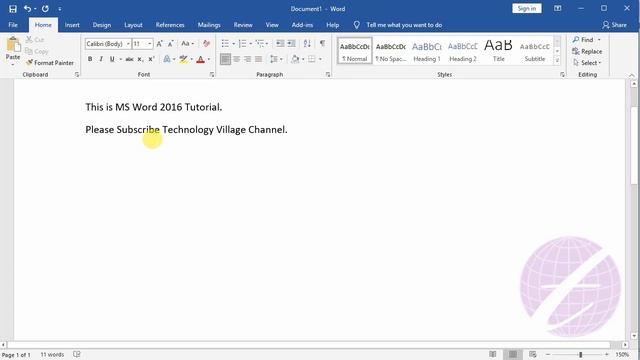
Task: Clear all formatting
Action: pyautogui.click(x=207, y=44)
